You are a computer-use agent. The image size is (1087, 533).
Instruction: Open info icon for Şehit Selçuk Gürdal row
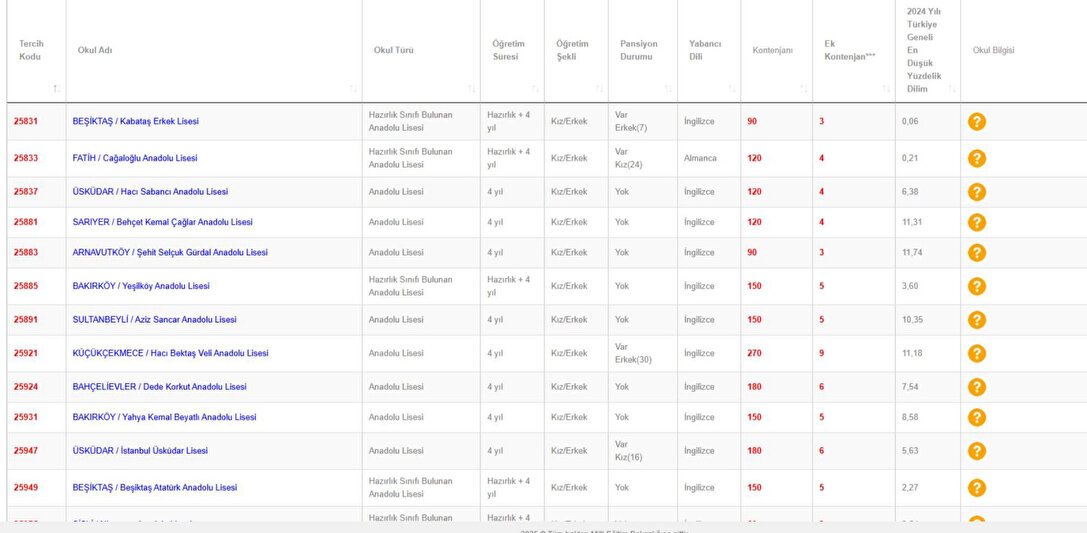(977, 253)
